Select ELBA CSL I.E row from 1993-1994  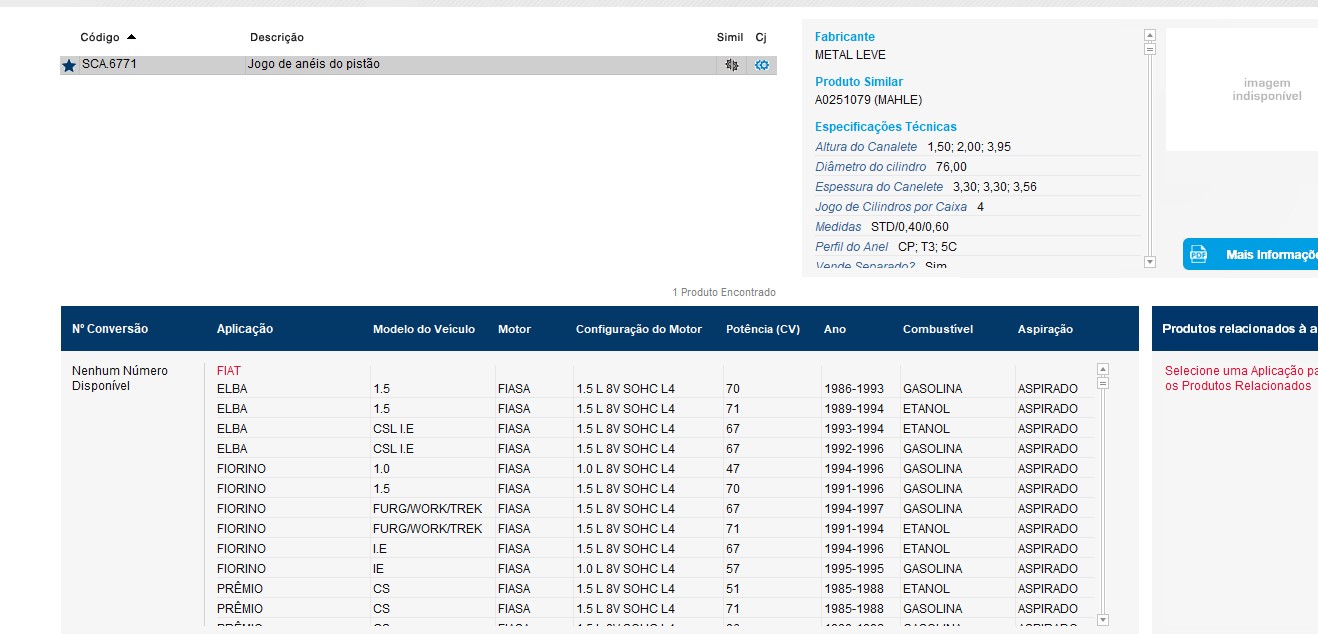pos(652,429)
